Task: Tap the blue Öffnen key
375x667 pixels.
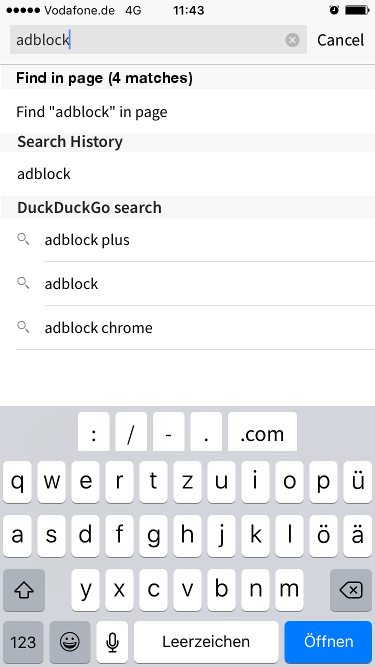Action: coord(328,642)
